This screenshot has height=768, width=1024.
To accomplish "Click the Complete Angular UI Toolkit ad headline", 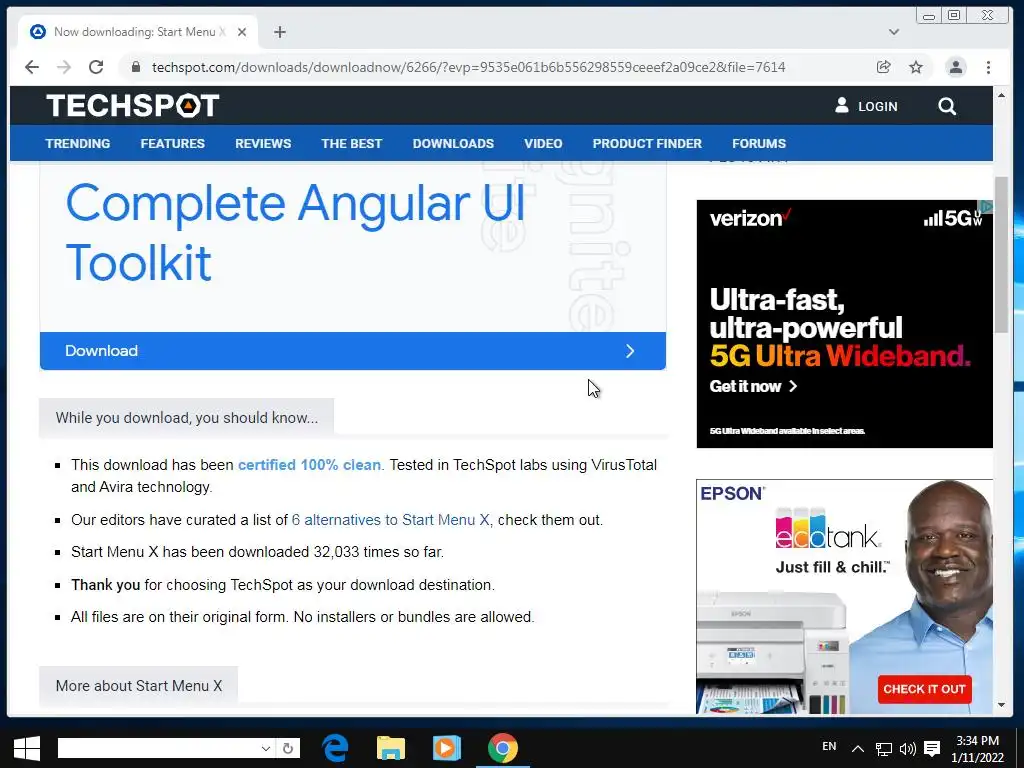I will (x=296, y=232).
